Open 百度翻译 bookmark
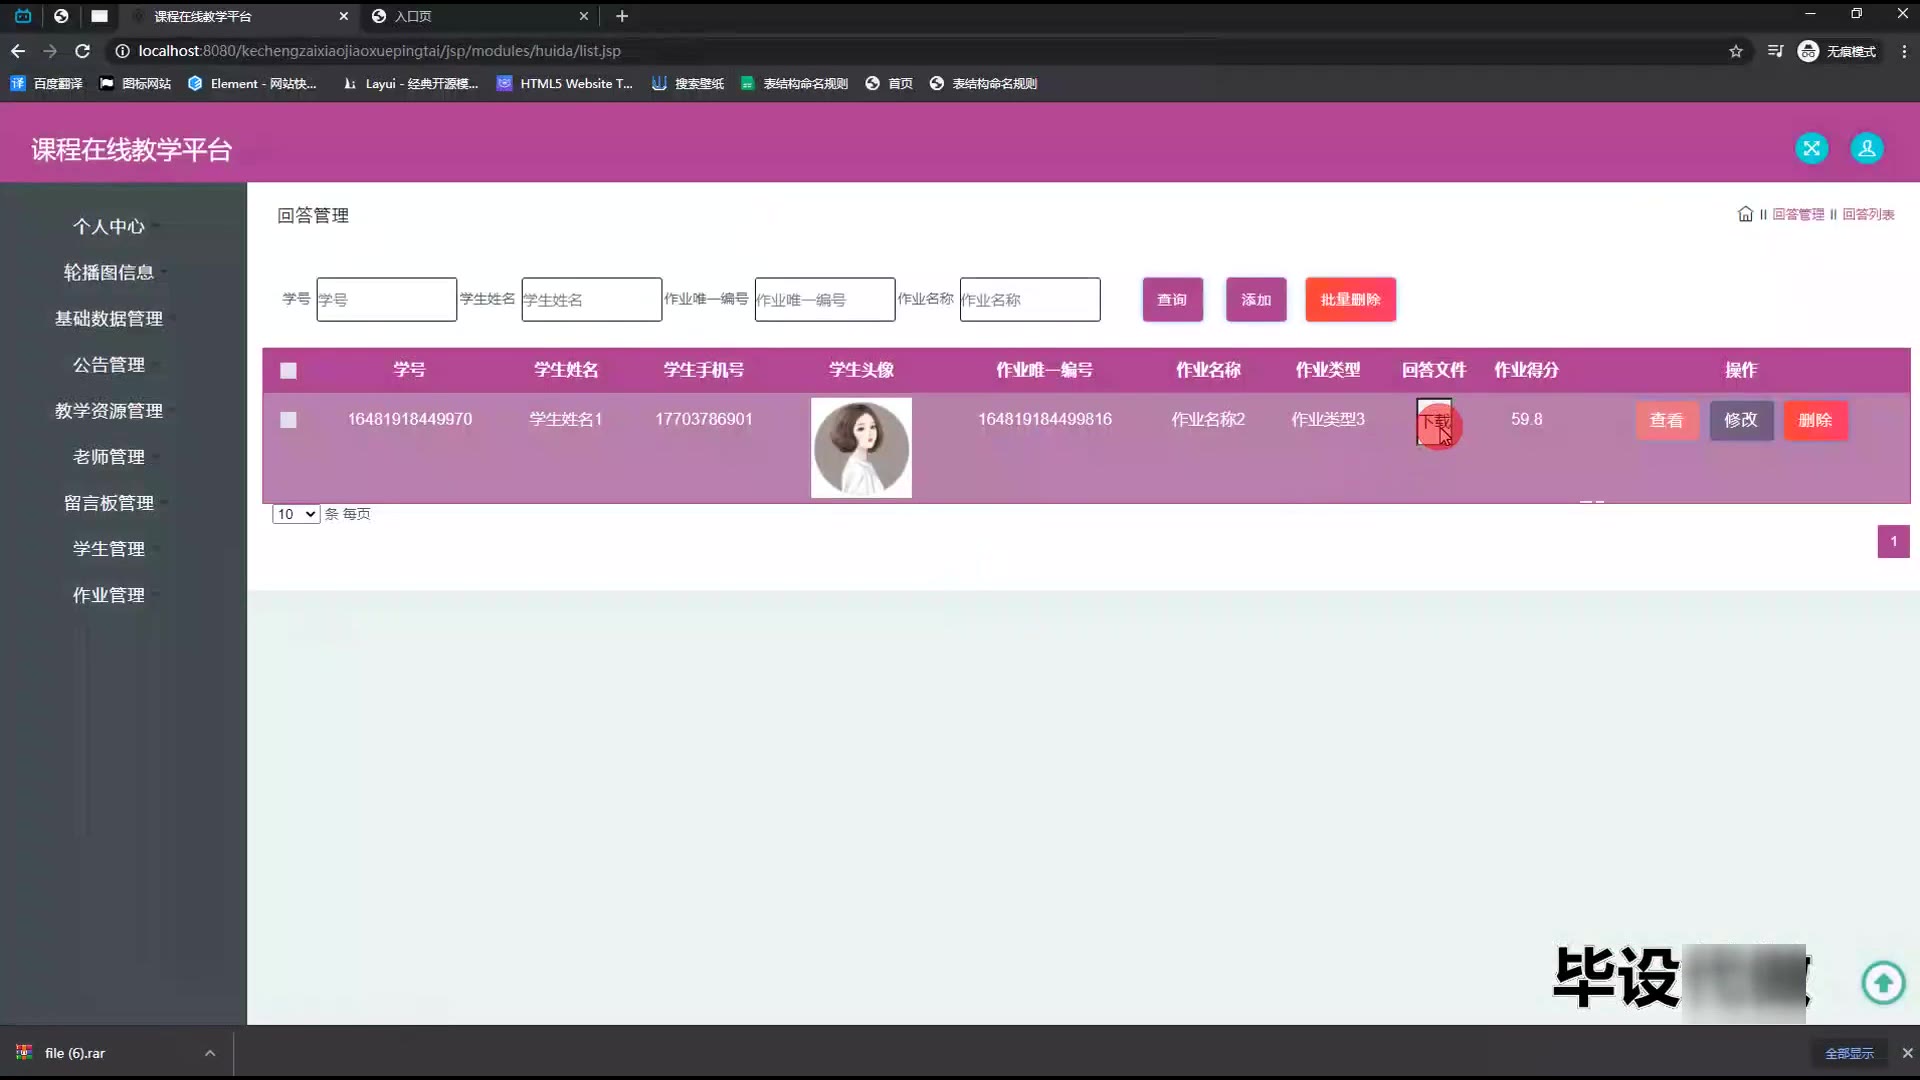The image size is (1920, 1080). (x=47, y=84)
